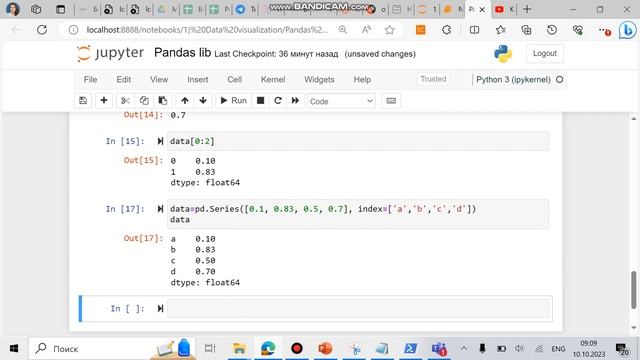
Task: Add this page to favorites star
Action: coord(389,30)
